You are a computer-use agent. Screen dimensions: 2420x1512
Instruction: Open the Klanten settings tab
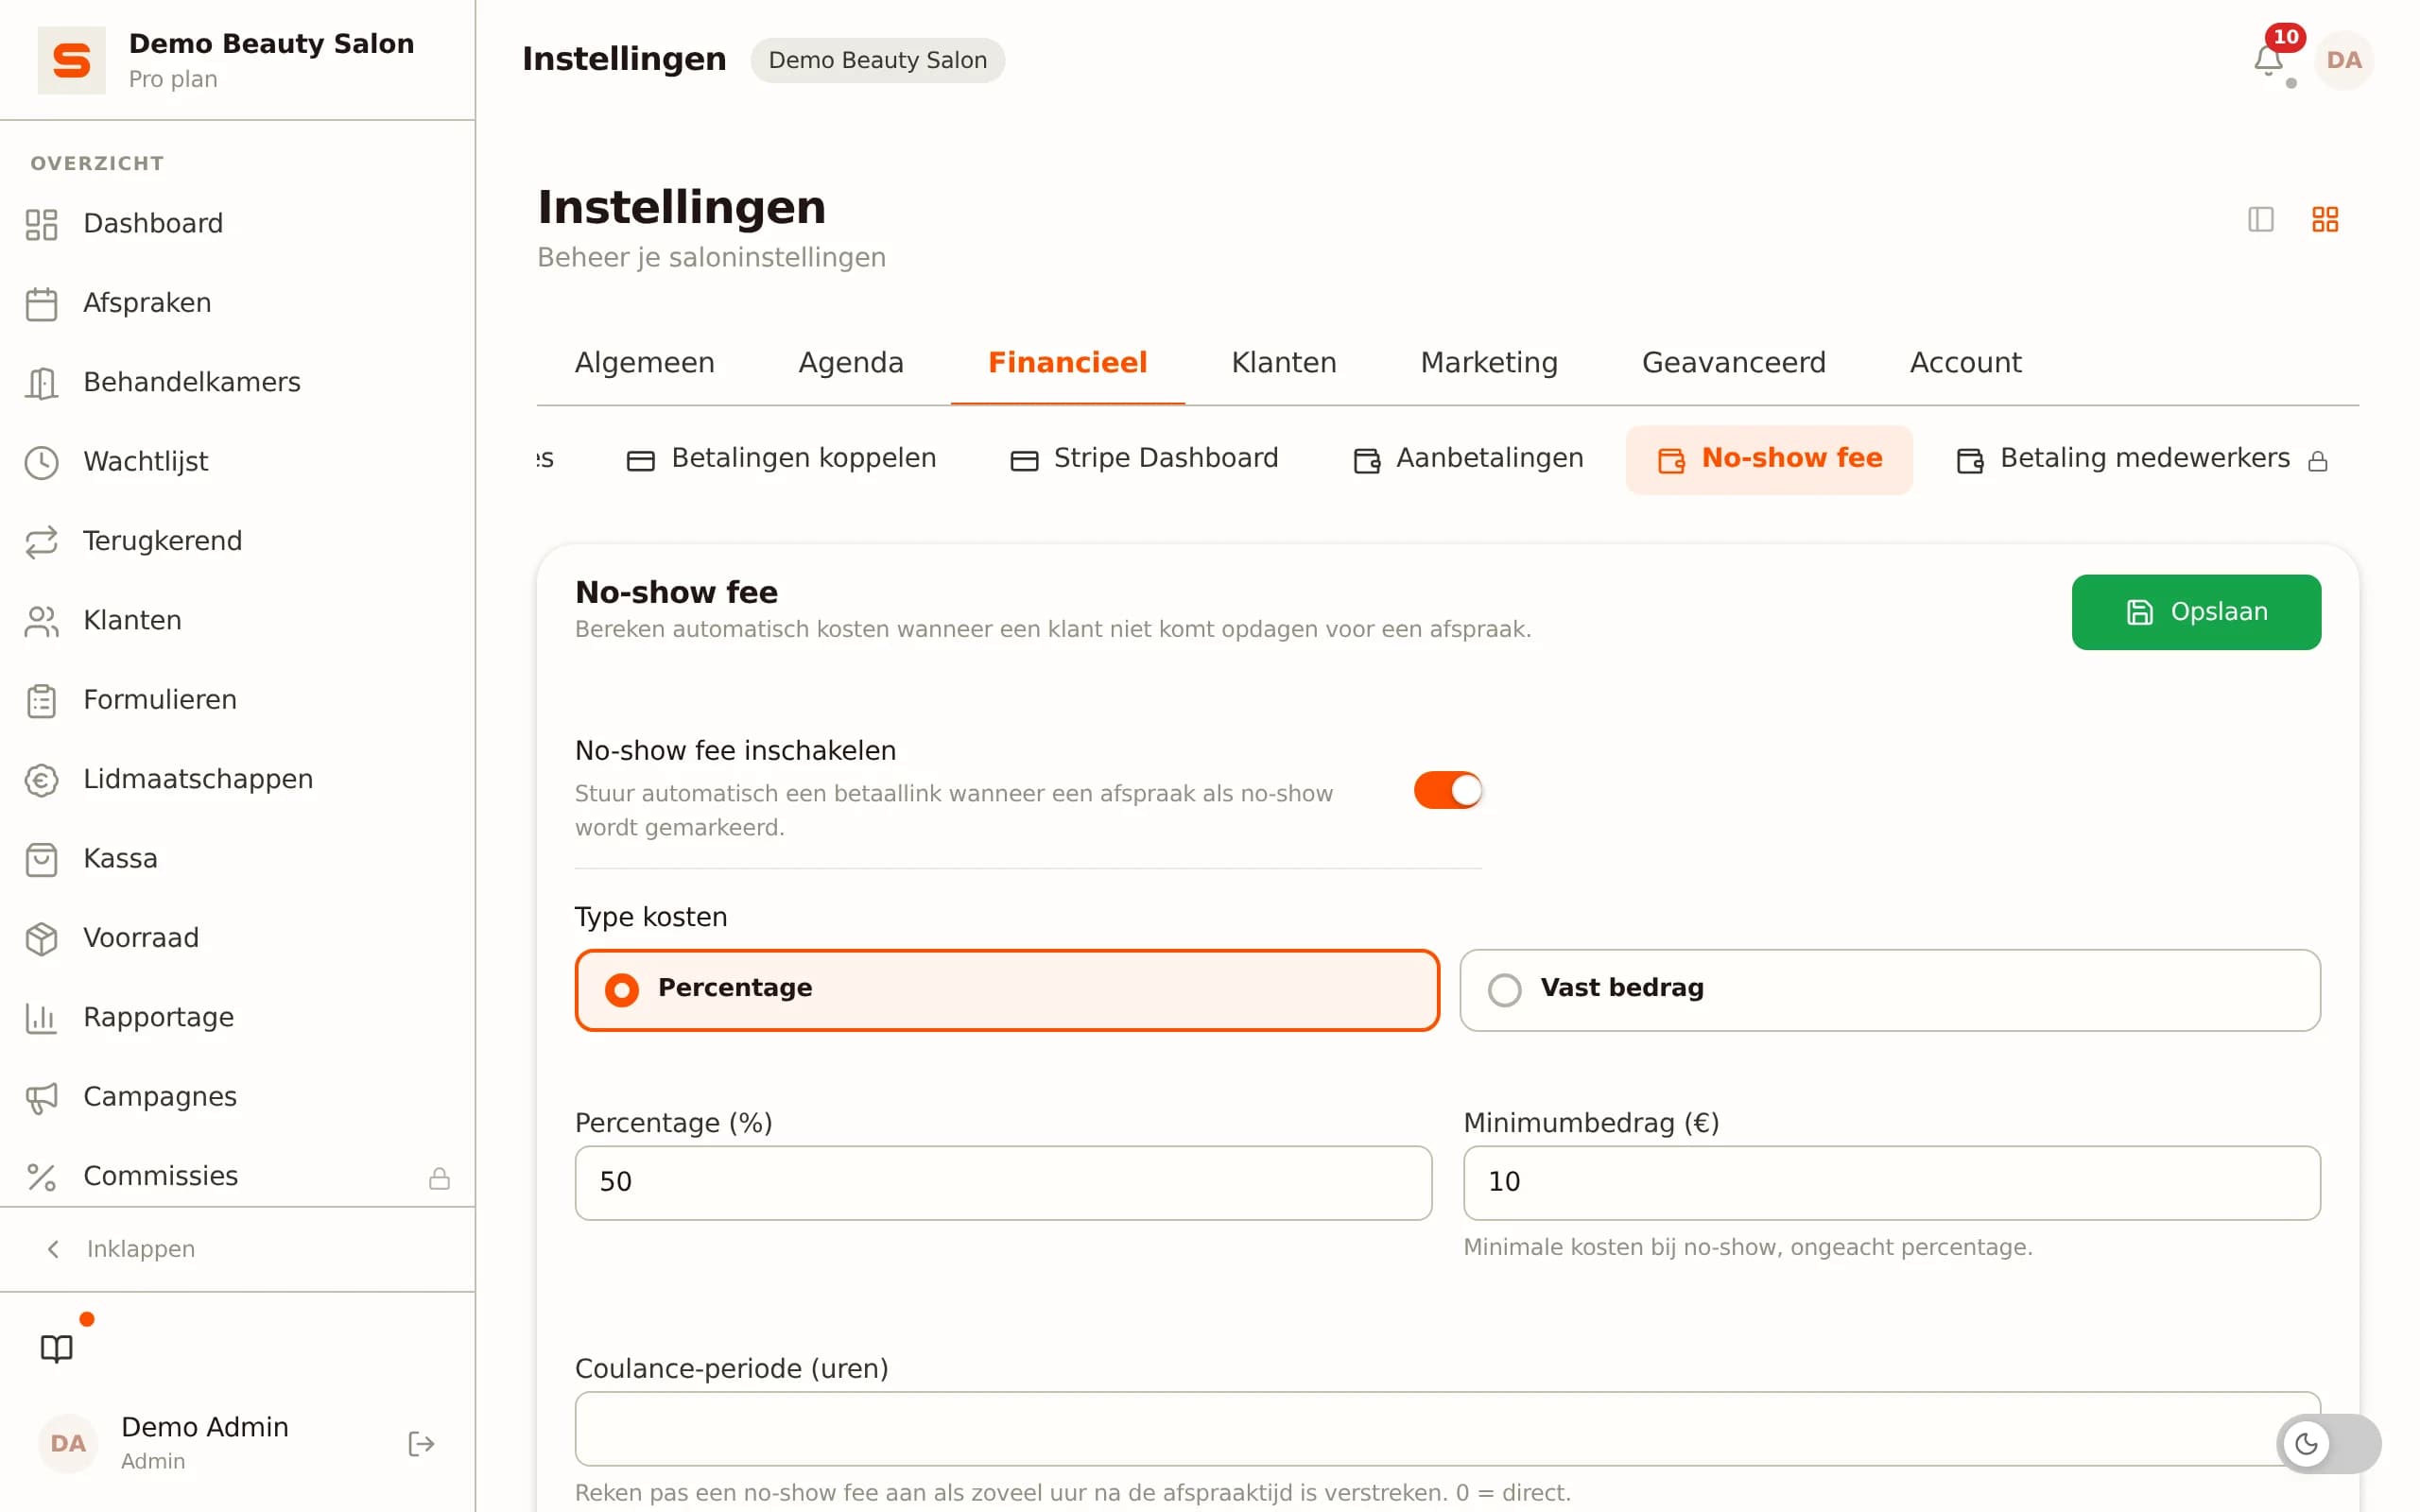point(1283,362)
